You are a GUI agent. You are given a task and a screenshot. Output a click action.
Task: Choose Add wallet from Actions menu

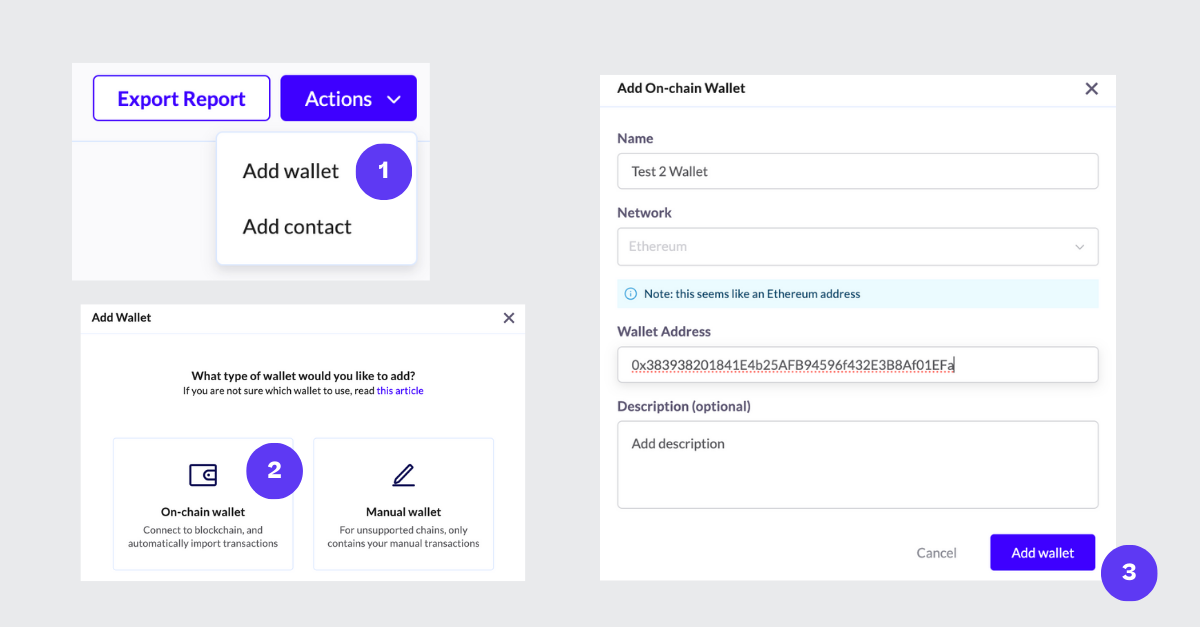tap(291, 171)
